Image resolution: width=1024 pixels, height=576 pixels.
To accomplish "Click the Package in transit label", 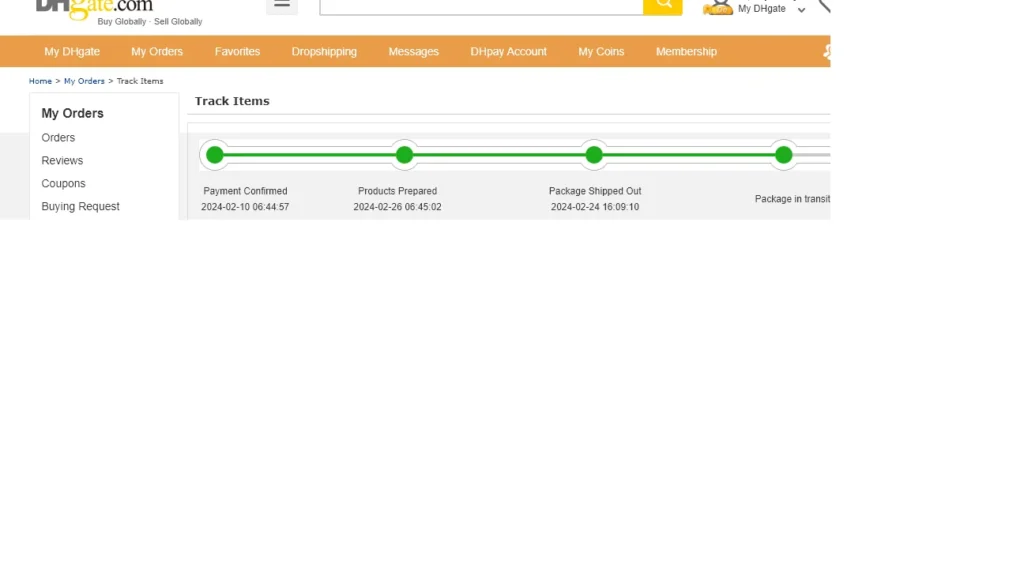I will coord(792,199).
